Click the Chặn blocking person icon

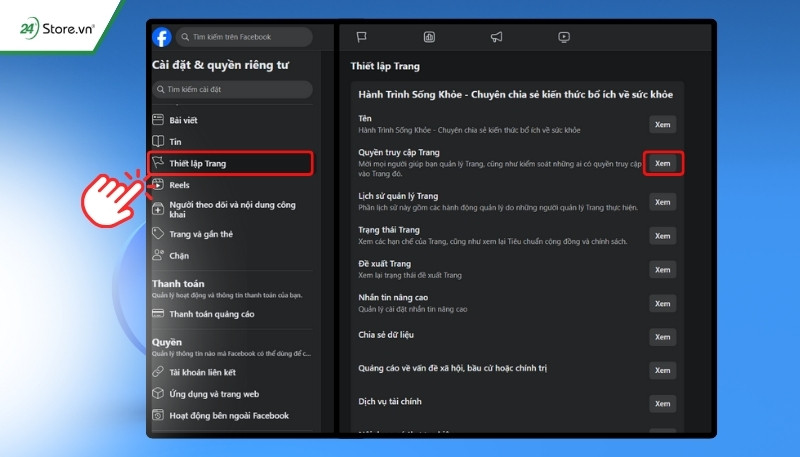pos(158,255)
